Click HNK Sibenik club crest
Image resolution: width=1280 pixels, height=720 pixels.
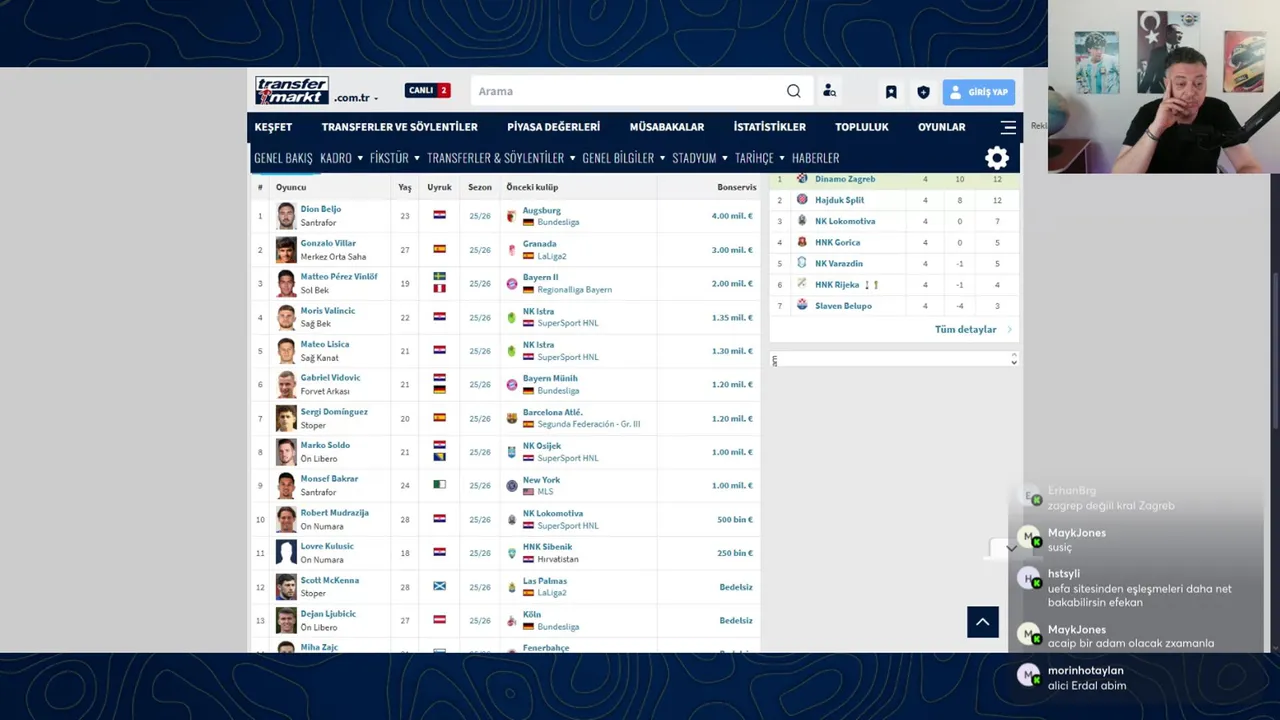(x=512, y=553)
